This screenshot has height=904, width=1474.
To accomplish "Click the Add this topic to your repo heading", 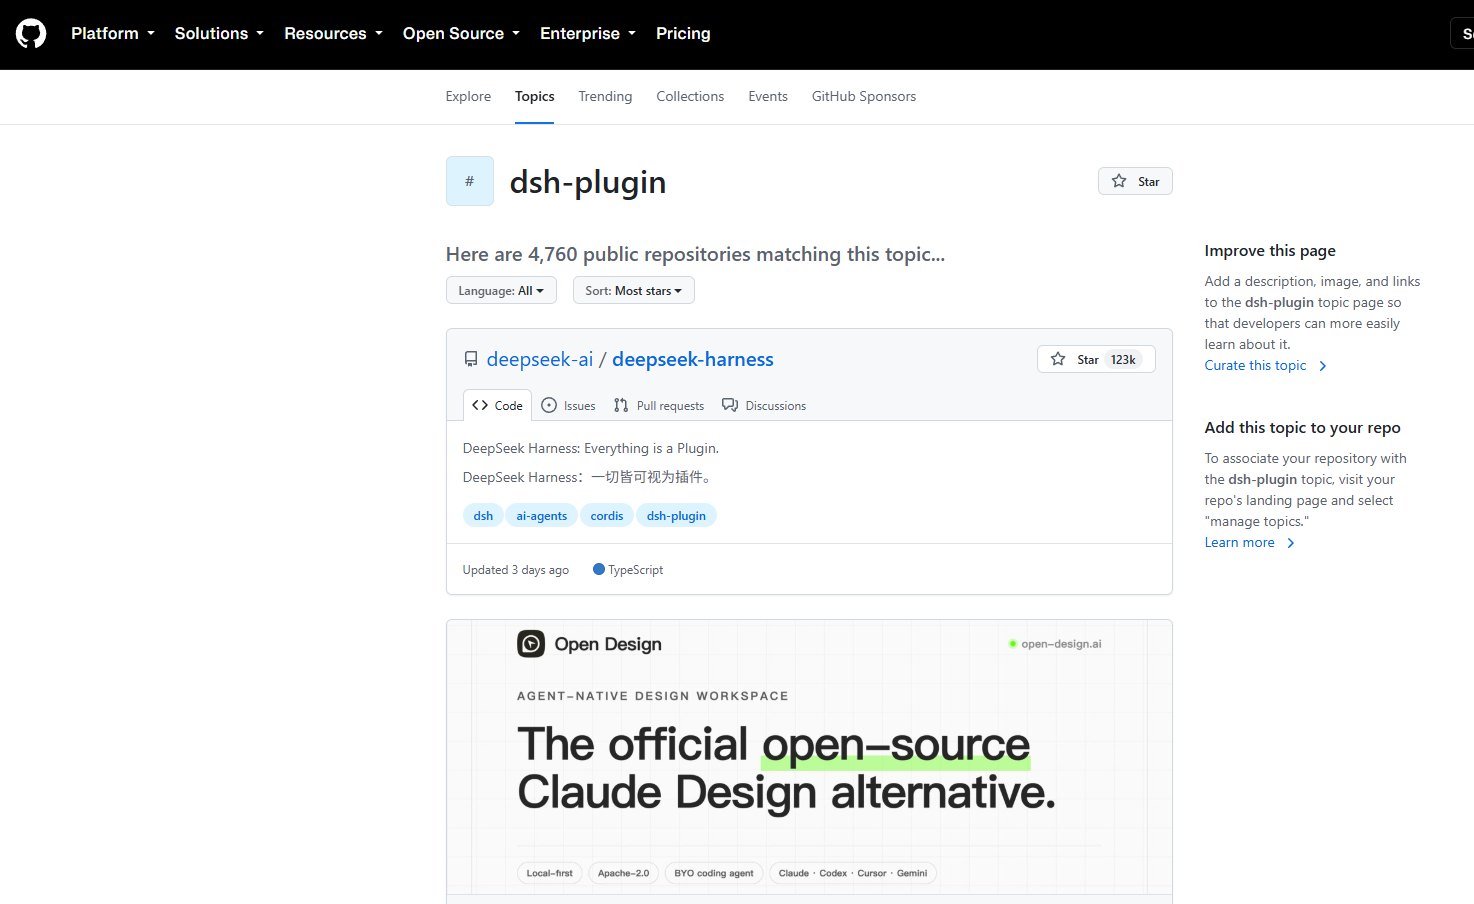I will pyautogui.click(x=1302, y=427).
